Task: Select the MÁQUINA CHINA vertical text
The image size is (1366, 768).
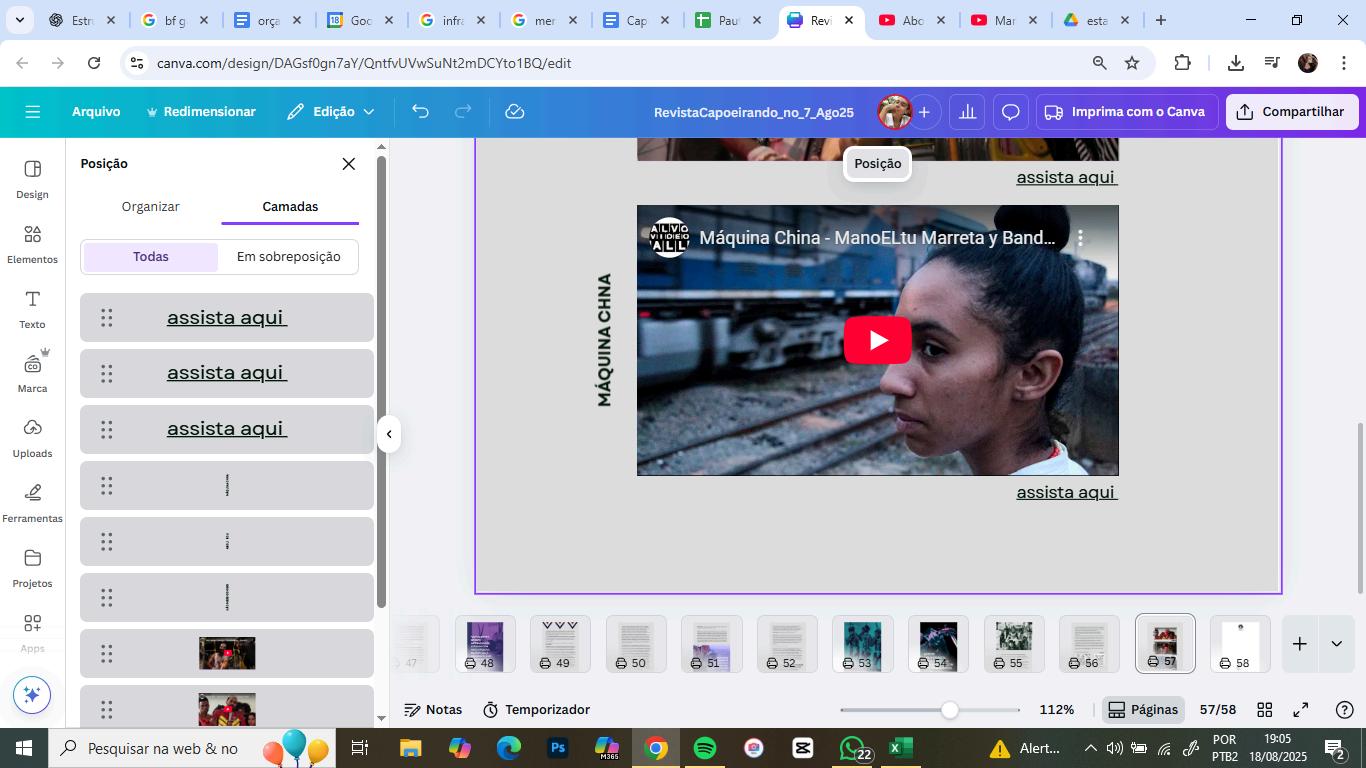Action: tap(604, 340)
